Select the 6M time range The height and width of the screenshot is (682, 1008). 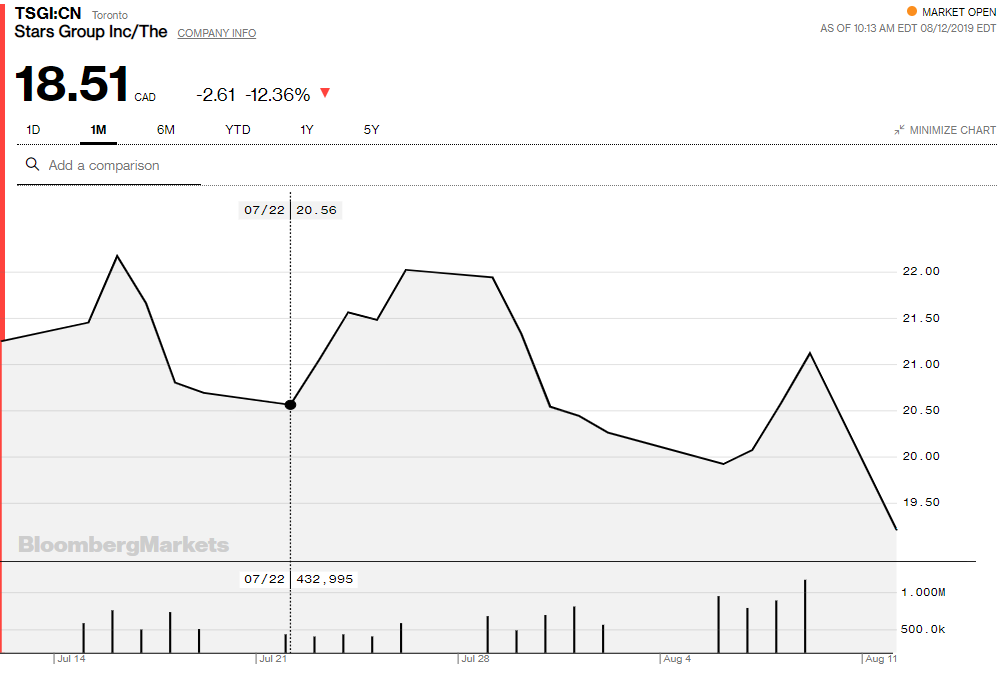165,129
